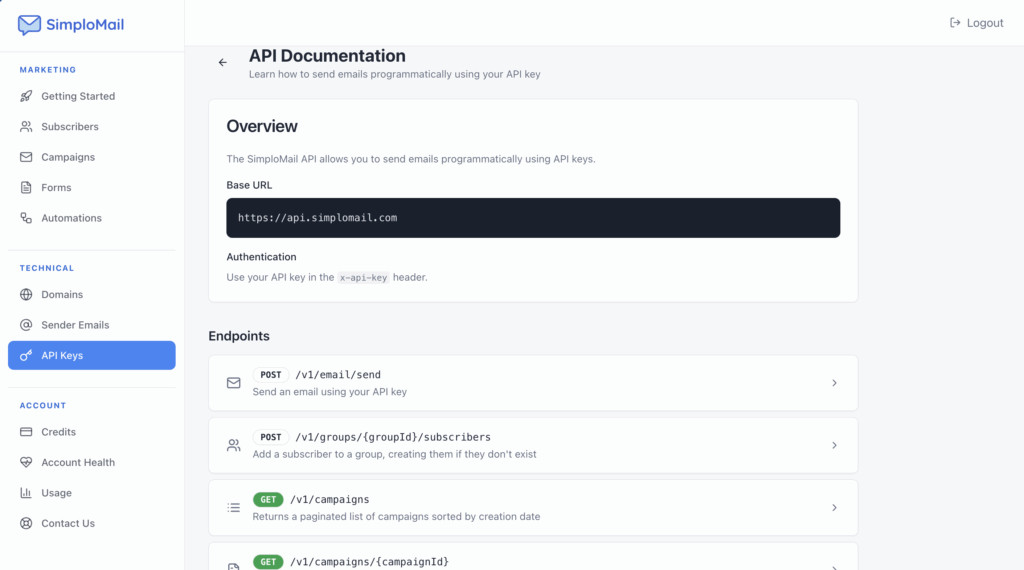Click the SimploMail brand name
The height and width of the screenshot is (570, 1024).
85,25
